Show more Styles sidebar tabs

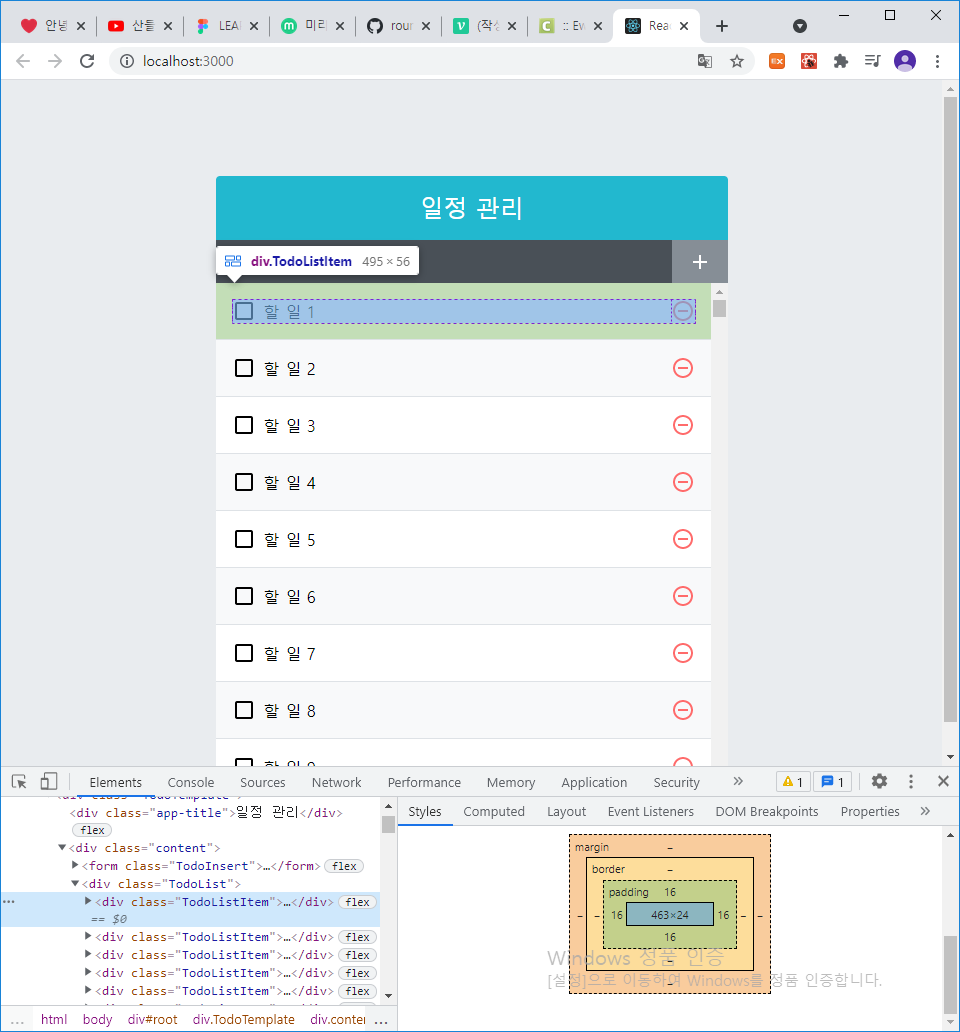point(925,812)
